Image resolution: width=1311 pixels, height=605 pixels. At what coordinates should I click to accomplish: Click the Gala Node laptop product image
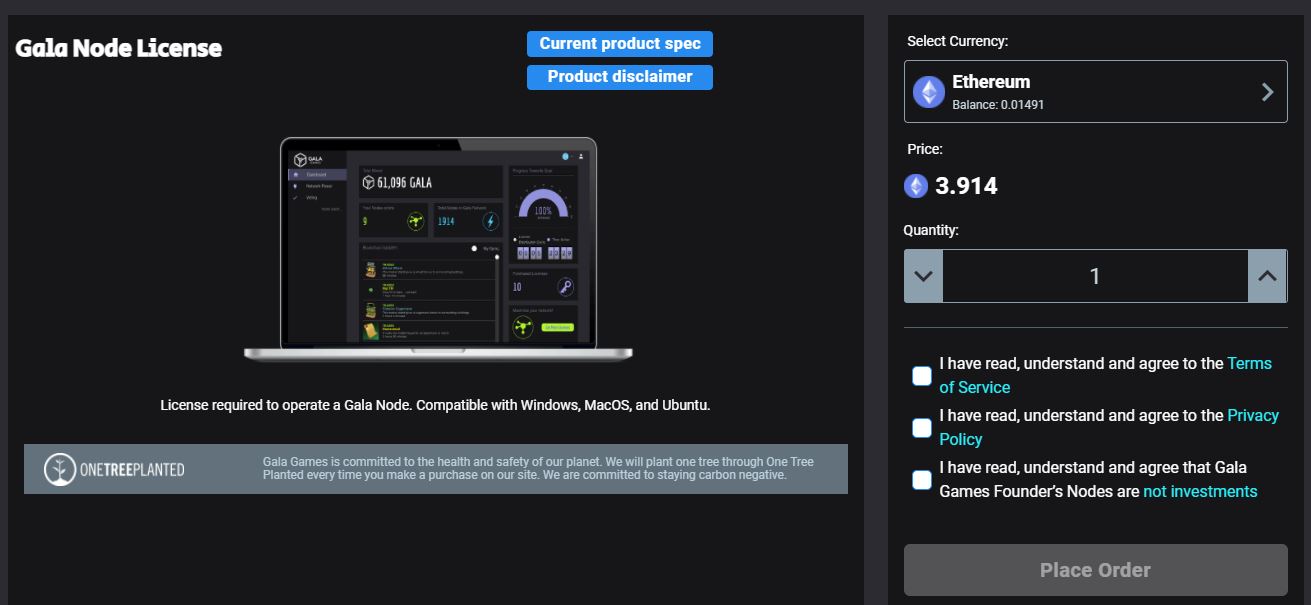(x=438, y=249)
